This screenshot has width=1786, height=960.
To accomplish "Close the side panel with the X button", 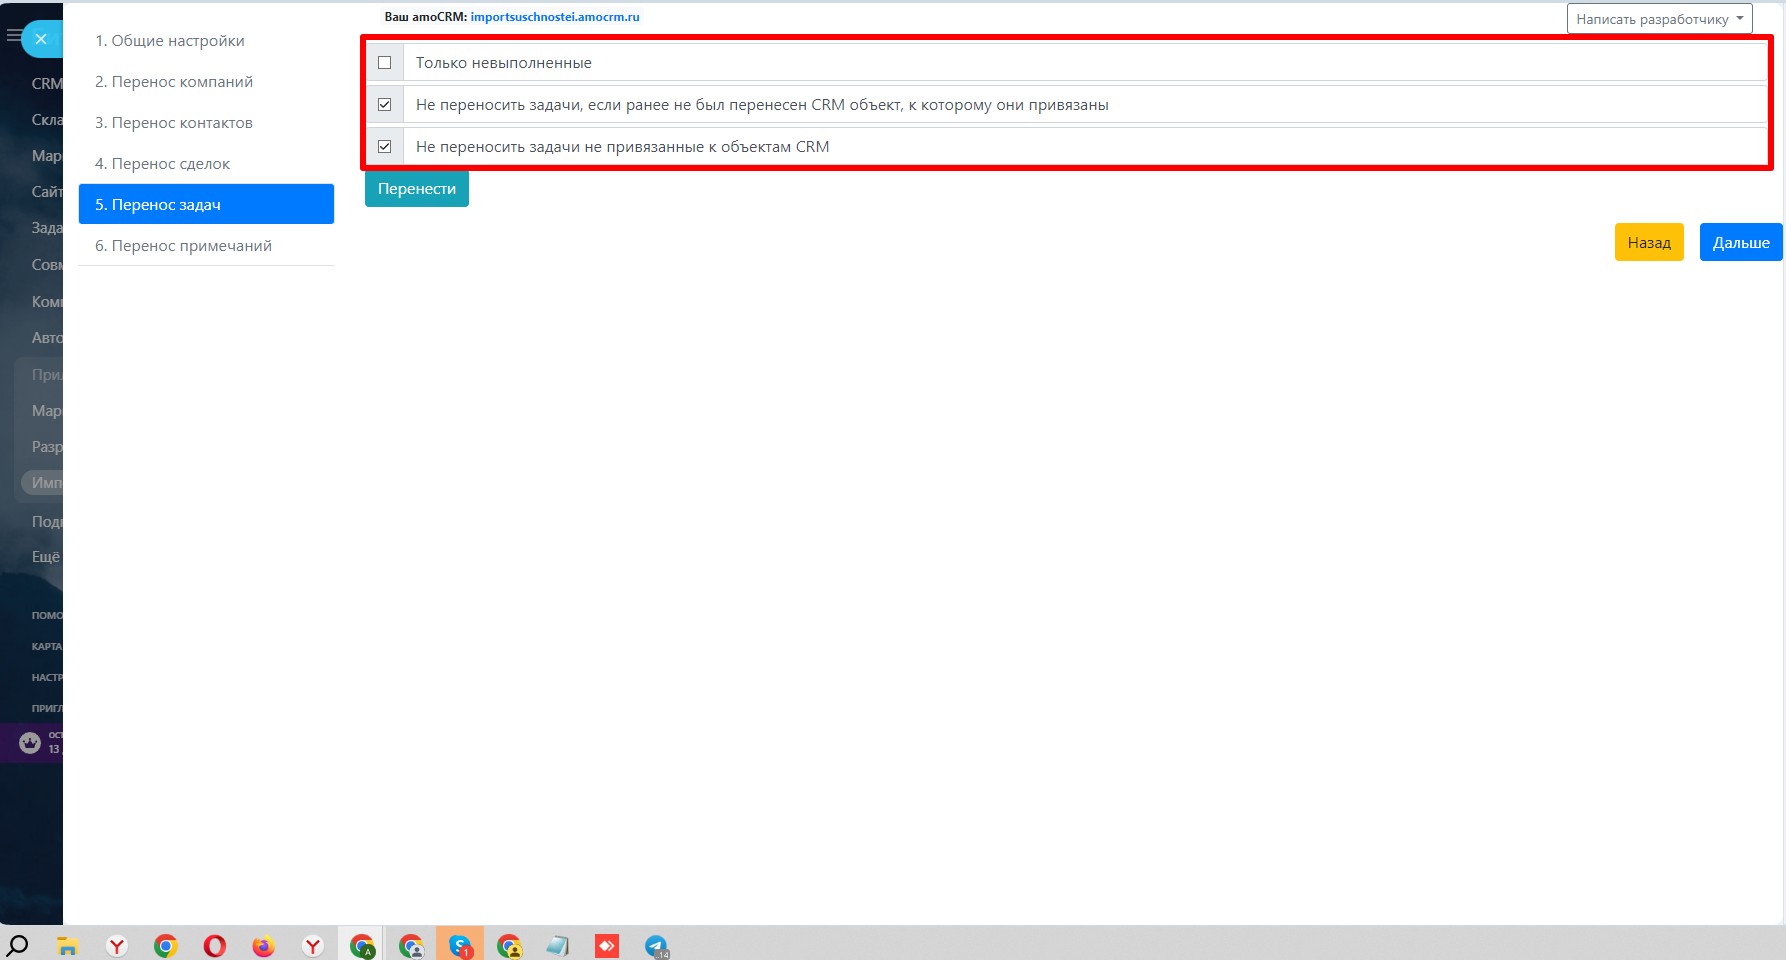I will coord(41,39).
